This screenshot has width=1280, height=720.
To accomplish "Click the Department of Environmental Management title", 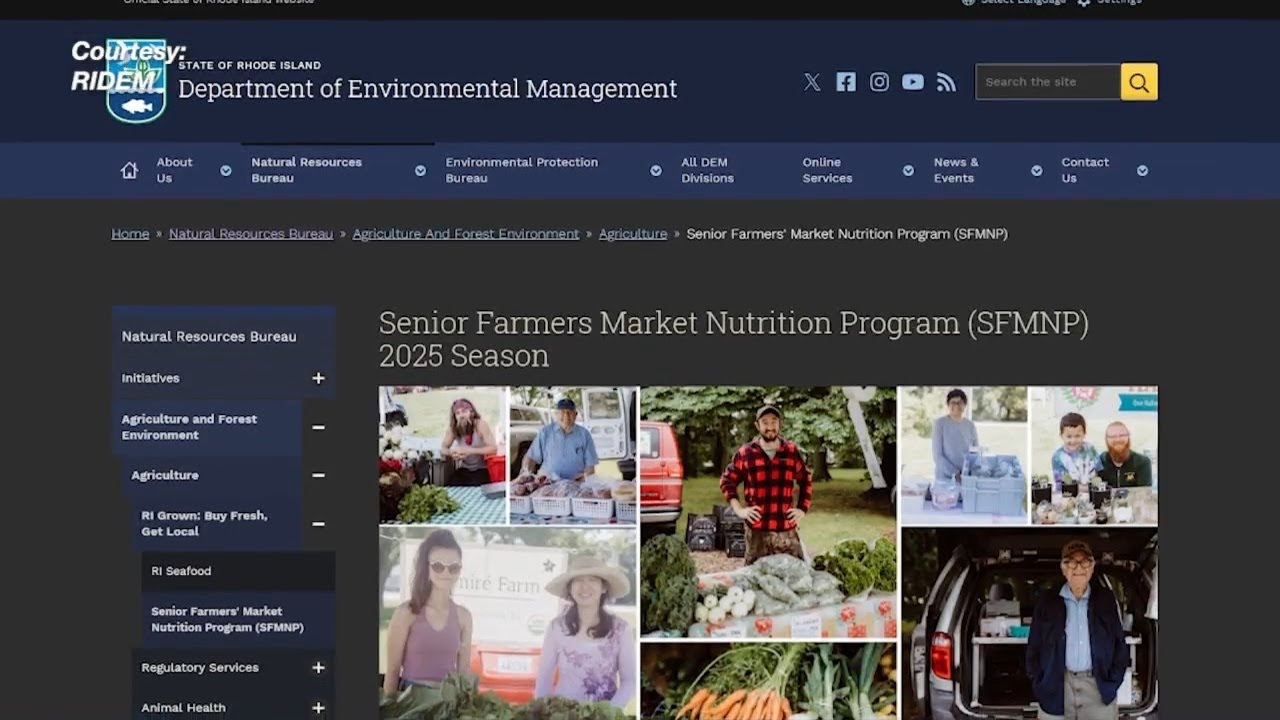I will [x=428, y=89].
